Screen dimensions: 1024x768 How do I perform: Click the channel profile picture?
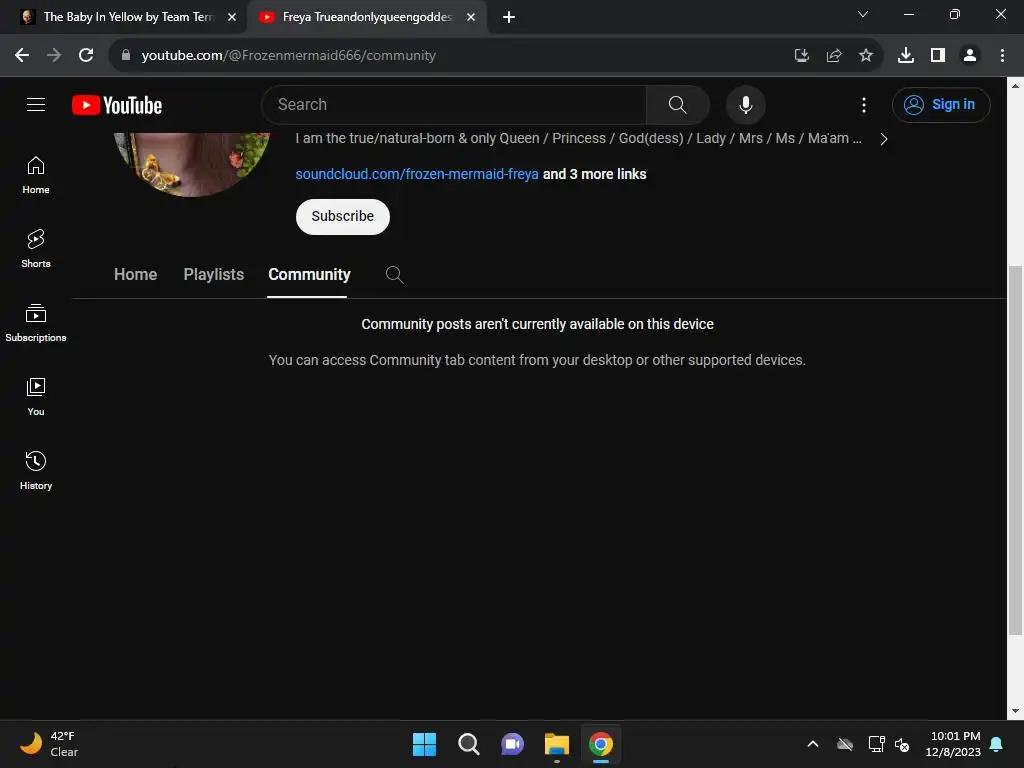pyautogui.click(x=192, y=163)
